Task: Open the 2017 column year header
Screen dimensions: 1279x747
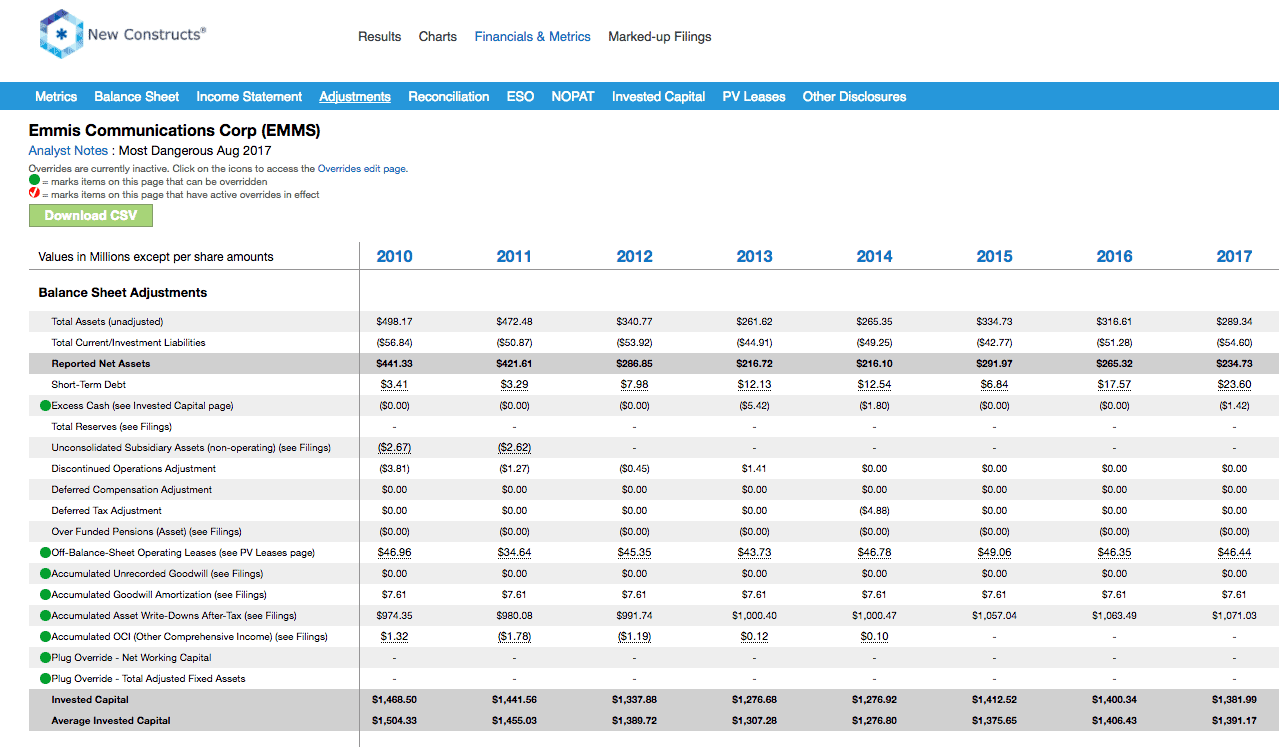Action: click(x=1234, y=257)
